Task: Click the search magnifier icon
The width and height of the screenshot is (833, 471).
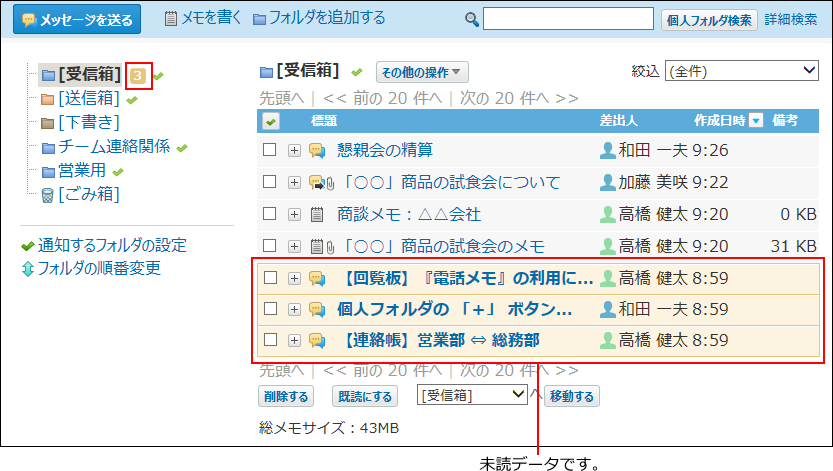Action: pos(471,20)
